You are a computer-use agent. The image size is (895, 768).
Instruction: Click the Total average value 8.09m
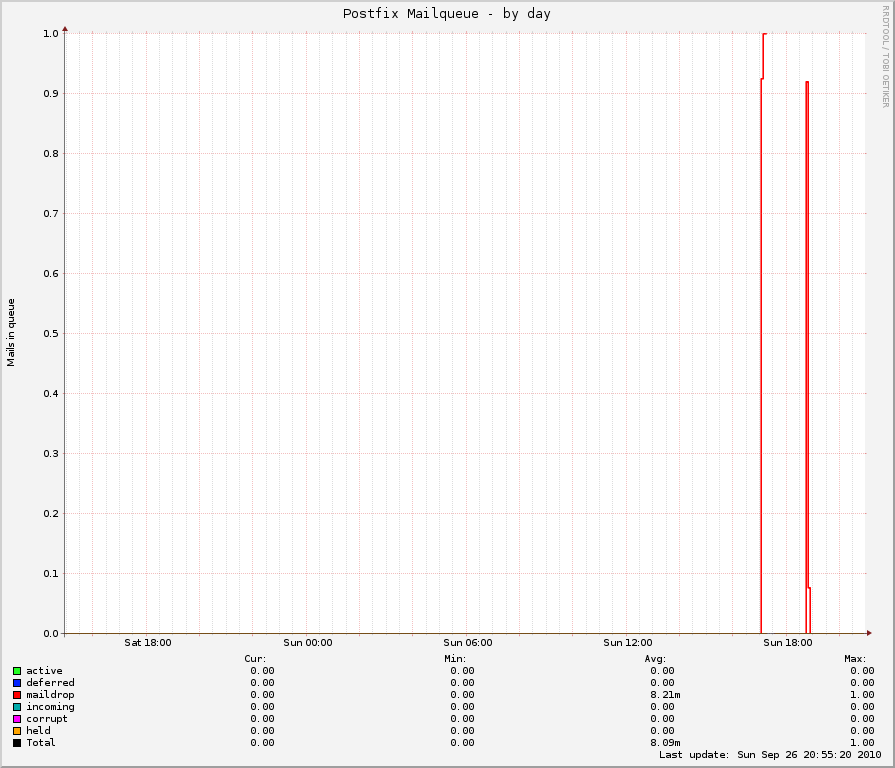(x=666, y=743)
